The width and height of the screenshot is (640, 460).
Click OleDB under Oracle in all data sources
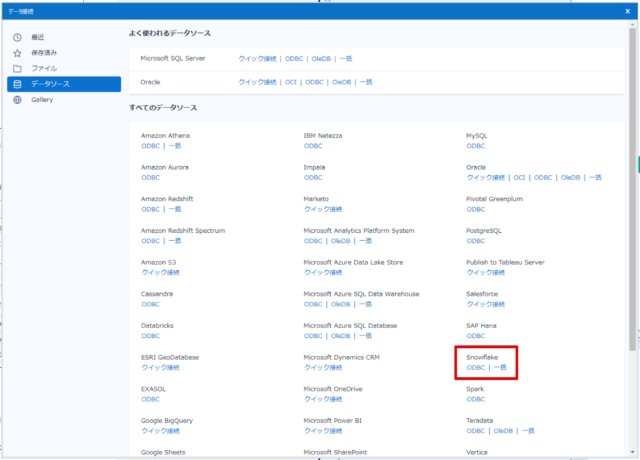click(570, 178)
